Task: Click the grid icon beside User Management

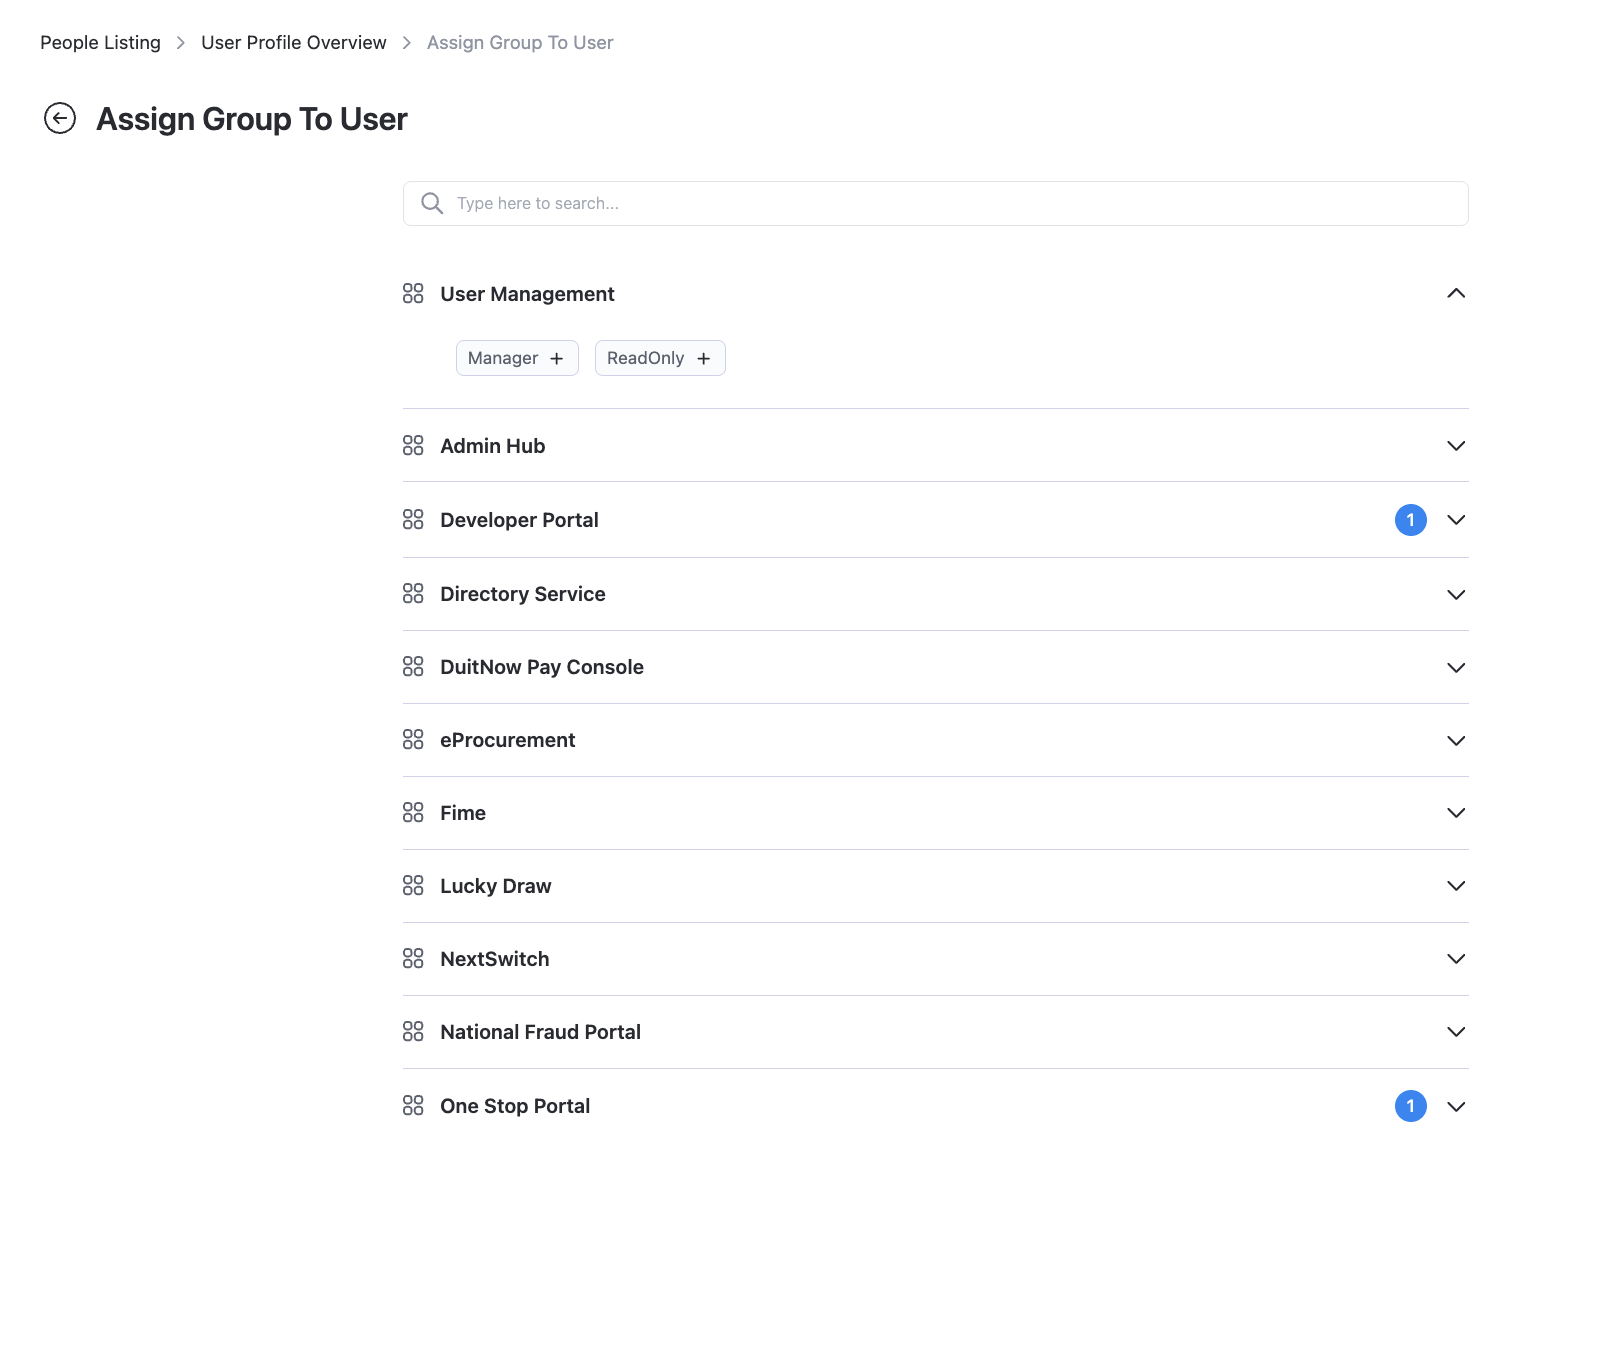Action: coord(413,293)
